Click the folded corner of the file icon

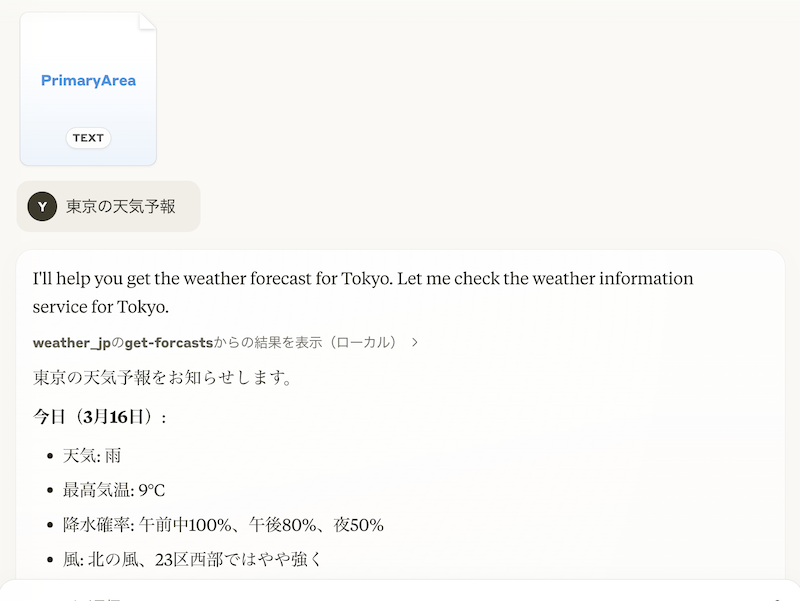tap(147, 21)
